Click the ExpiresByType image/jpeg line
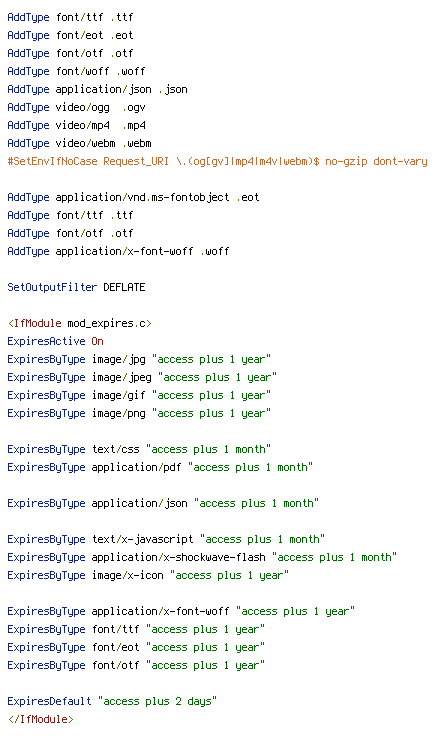Viewport: 436px width, 736px height. [x=142, y=377]
